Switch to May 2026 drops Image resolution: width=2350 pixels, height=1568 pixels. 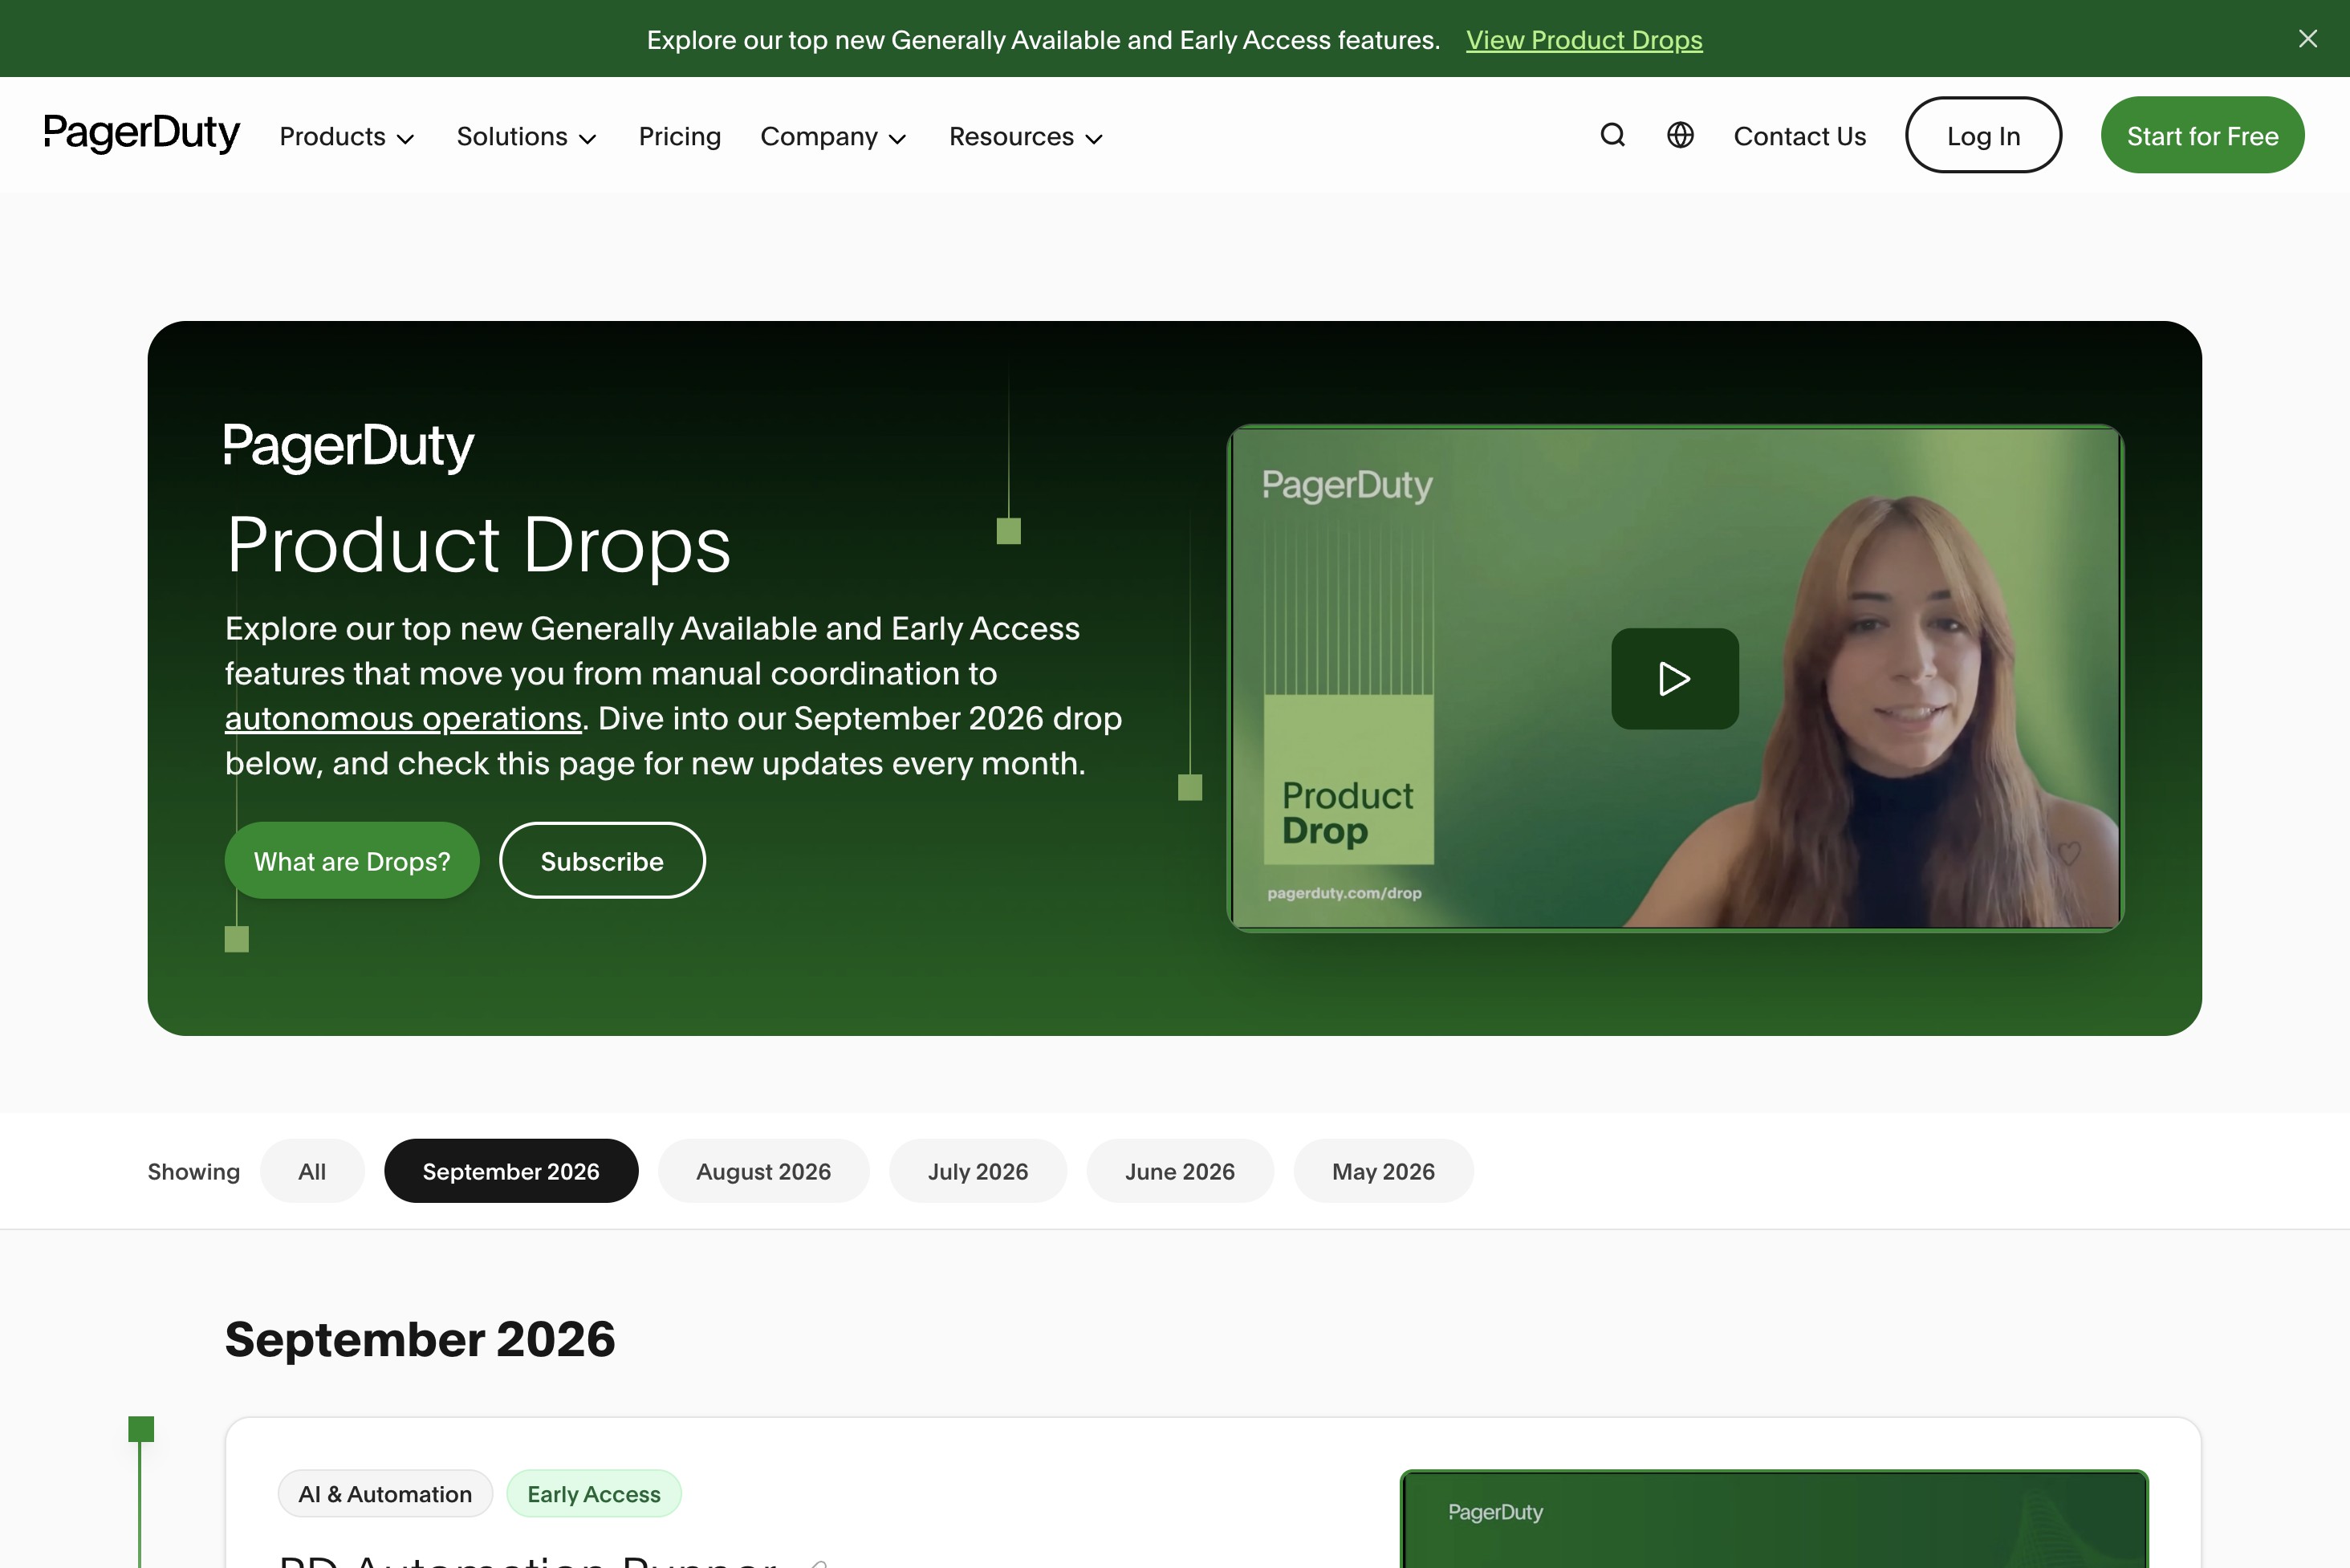point(1383,1171)
